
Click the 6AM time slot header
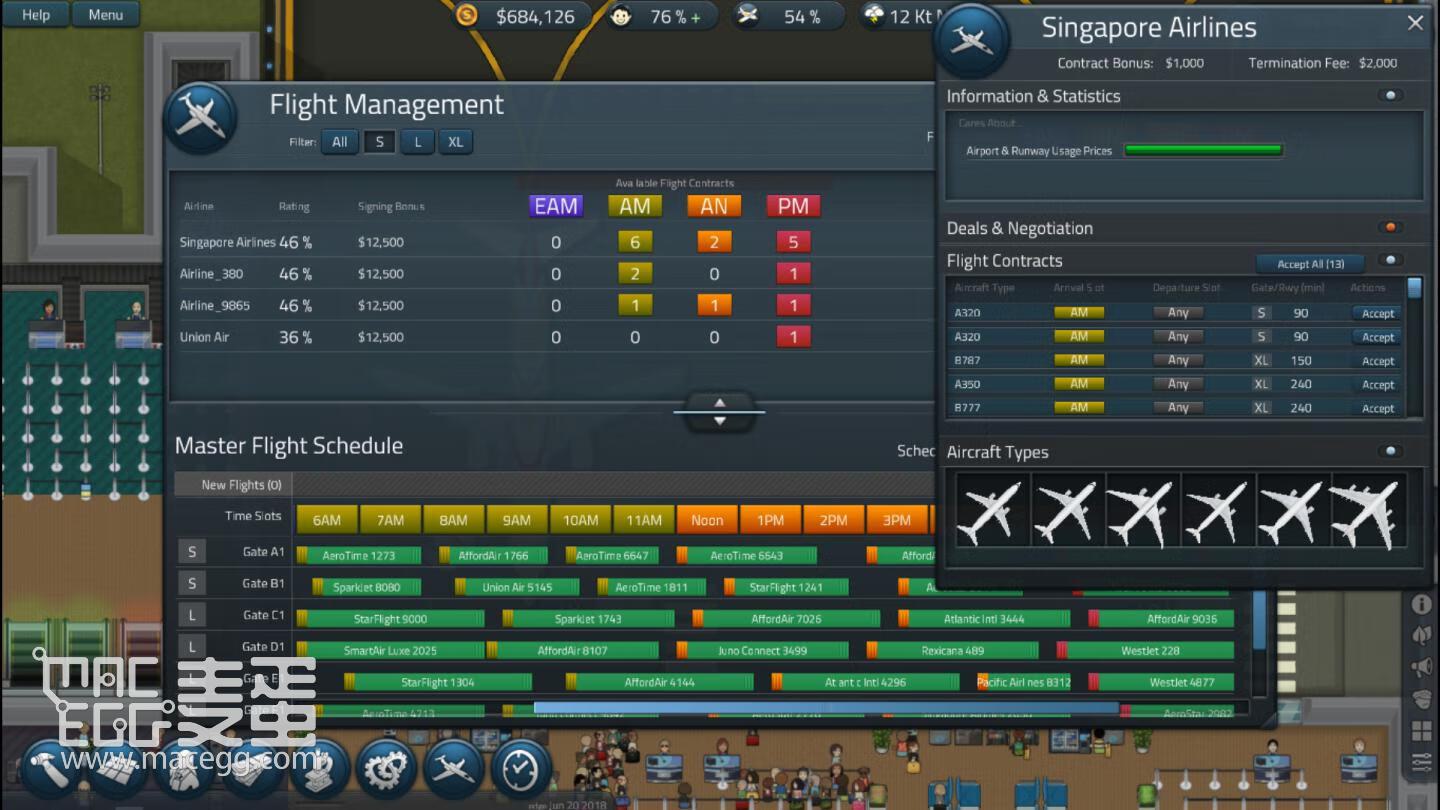327,520
